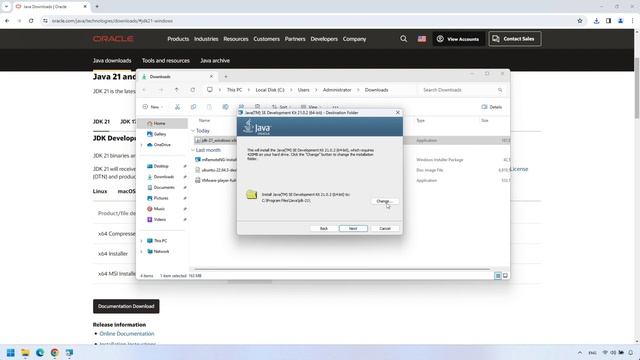Open the Sort dropdown in Explorer
Screen dimensions: 640x360
point(282,107)
